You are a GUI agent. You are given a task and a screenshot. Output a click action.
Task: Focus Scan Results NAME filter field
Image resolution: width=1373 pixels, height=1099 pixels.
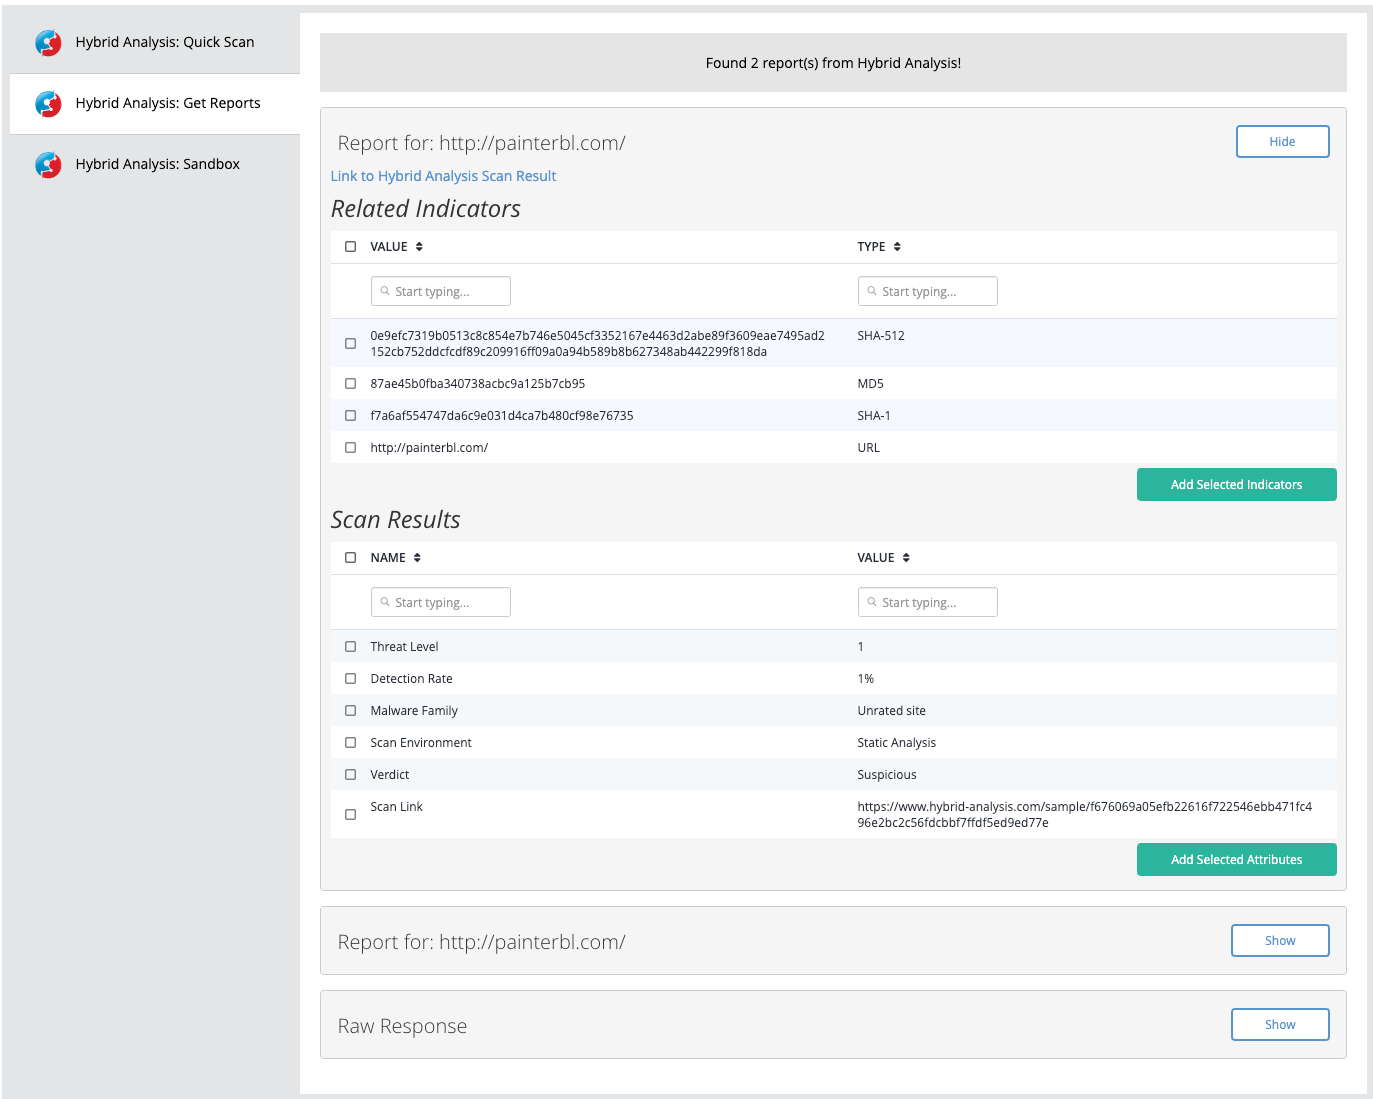tap(441, 602)
